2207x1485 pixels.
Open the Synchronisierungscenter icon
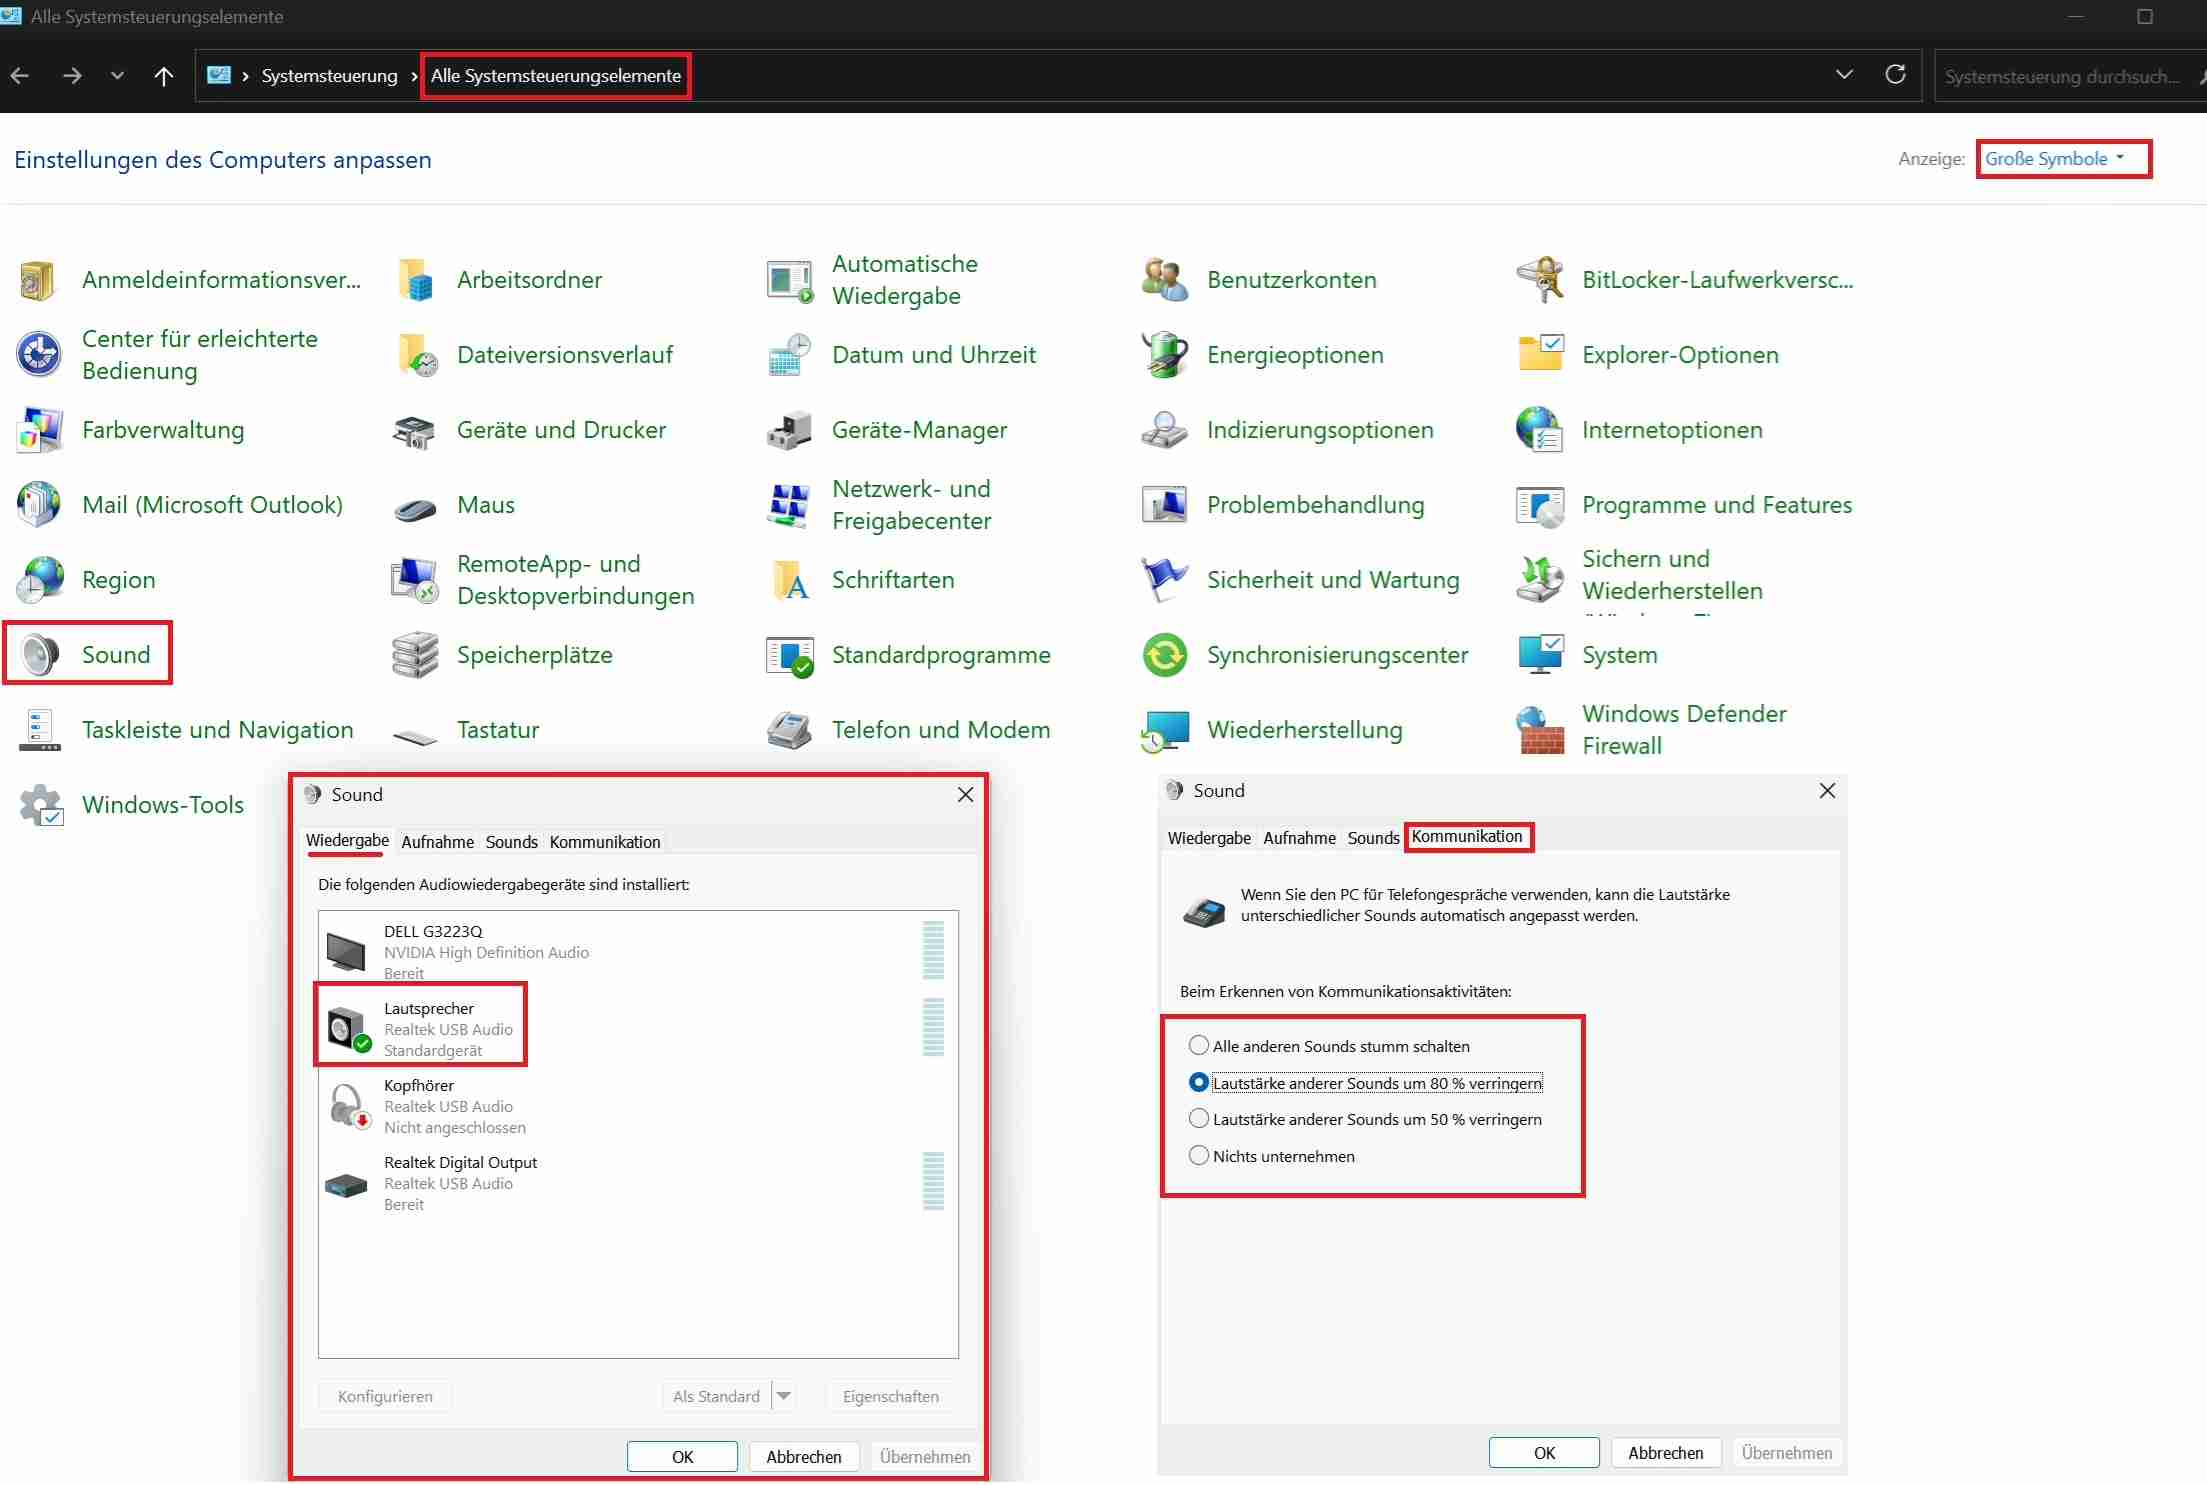click(1164, 655)
